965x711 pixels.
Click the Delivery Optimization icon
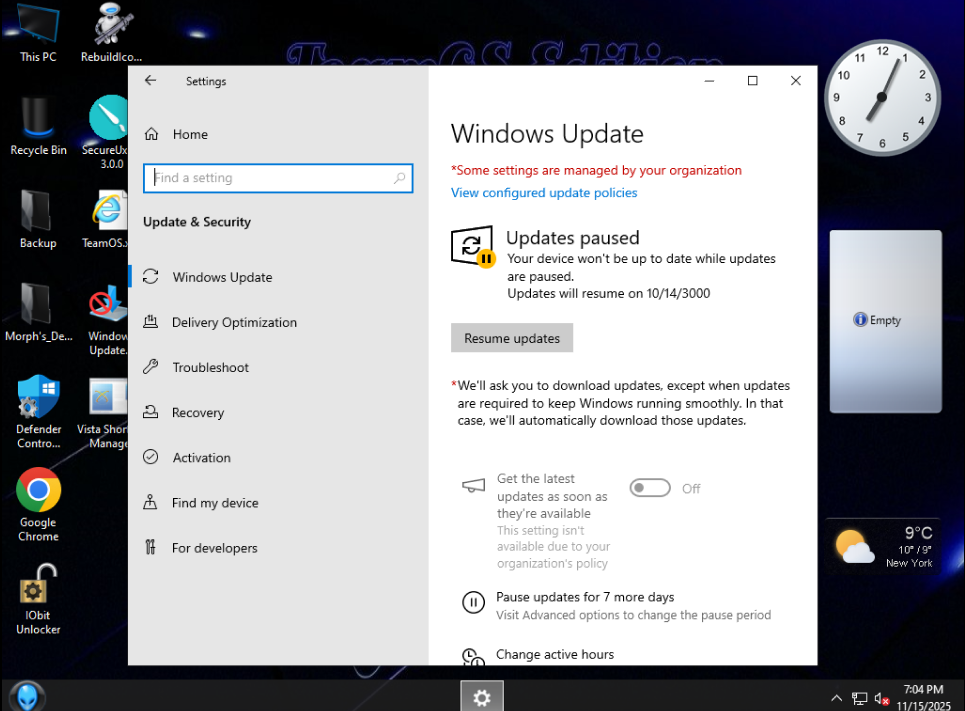point(151,321)
